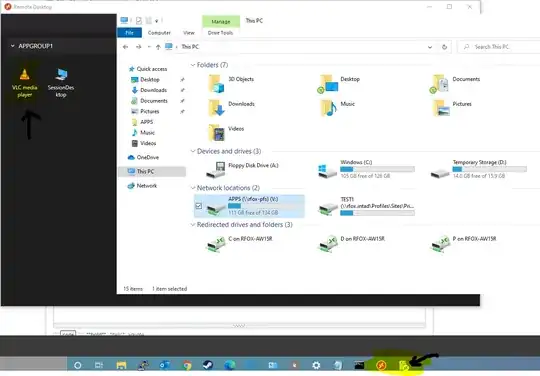The width and height of the screenshot is (540, 376).
Task: Select the Documents folder icon in Folders
Action: coord(455,83)
